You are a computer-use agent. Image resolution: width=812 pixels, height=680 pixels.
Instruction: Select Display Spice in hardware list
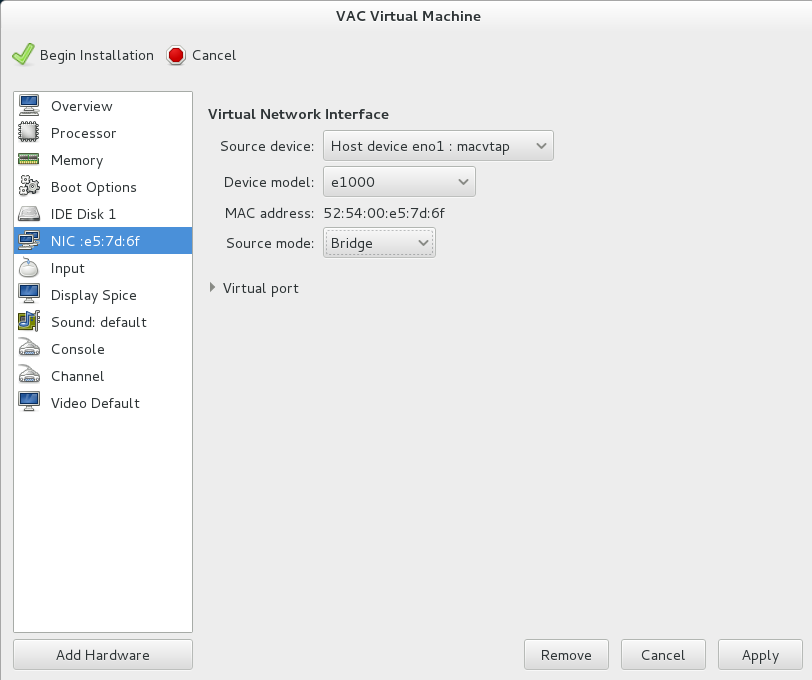(103, 295)
